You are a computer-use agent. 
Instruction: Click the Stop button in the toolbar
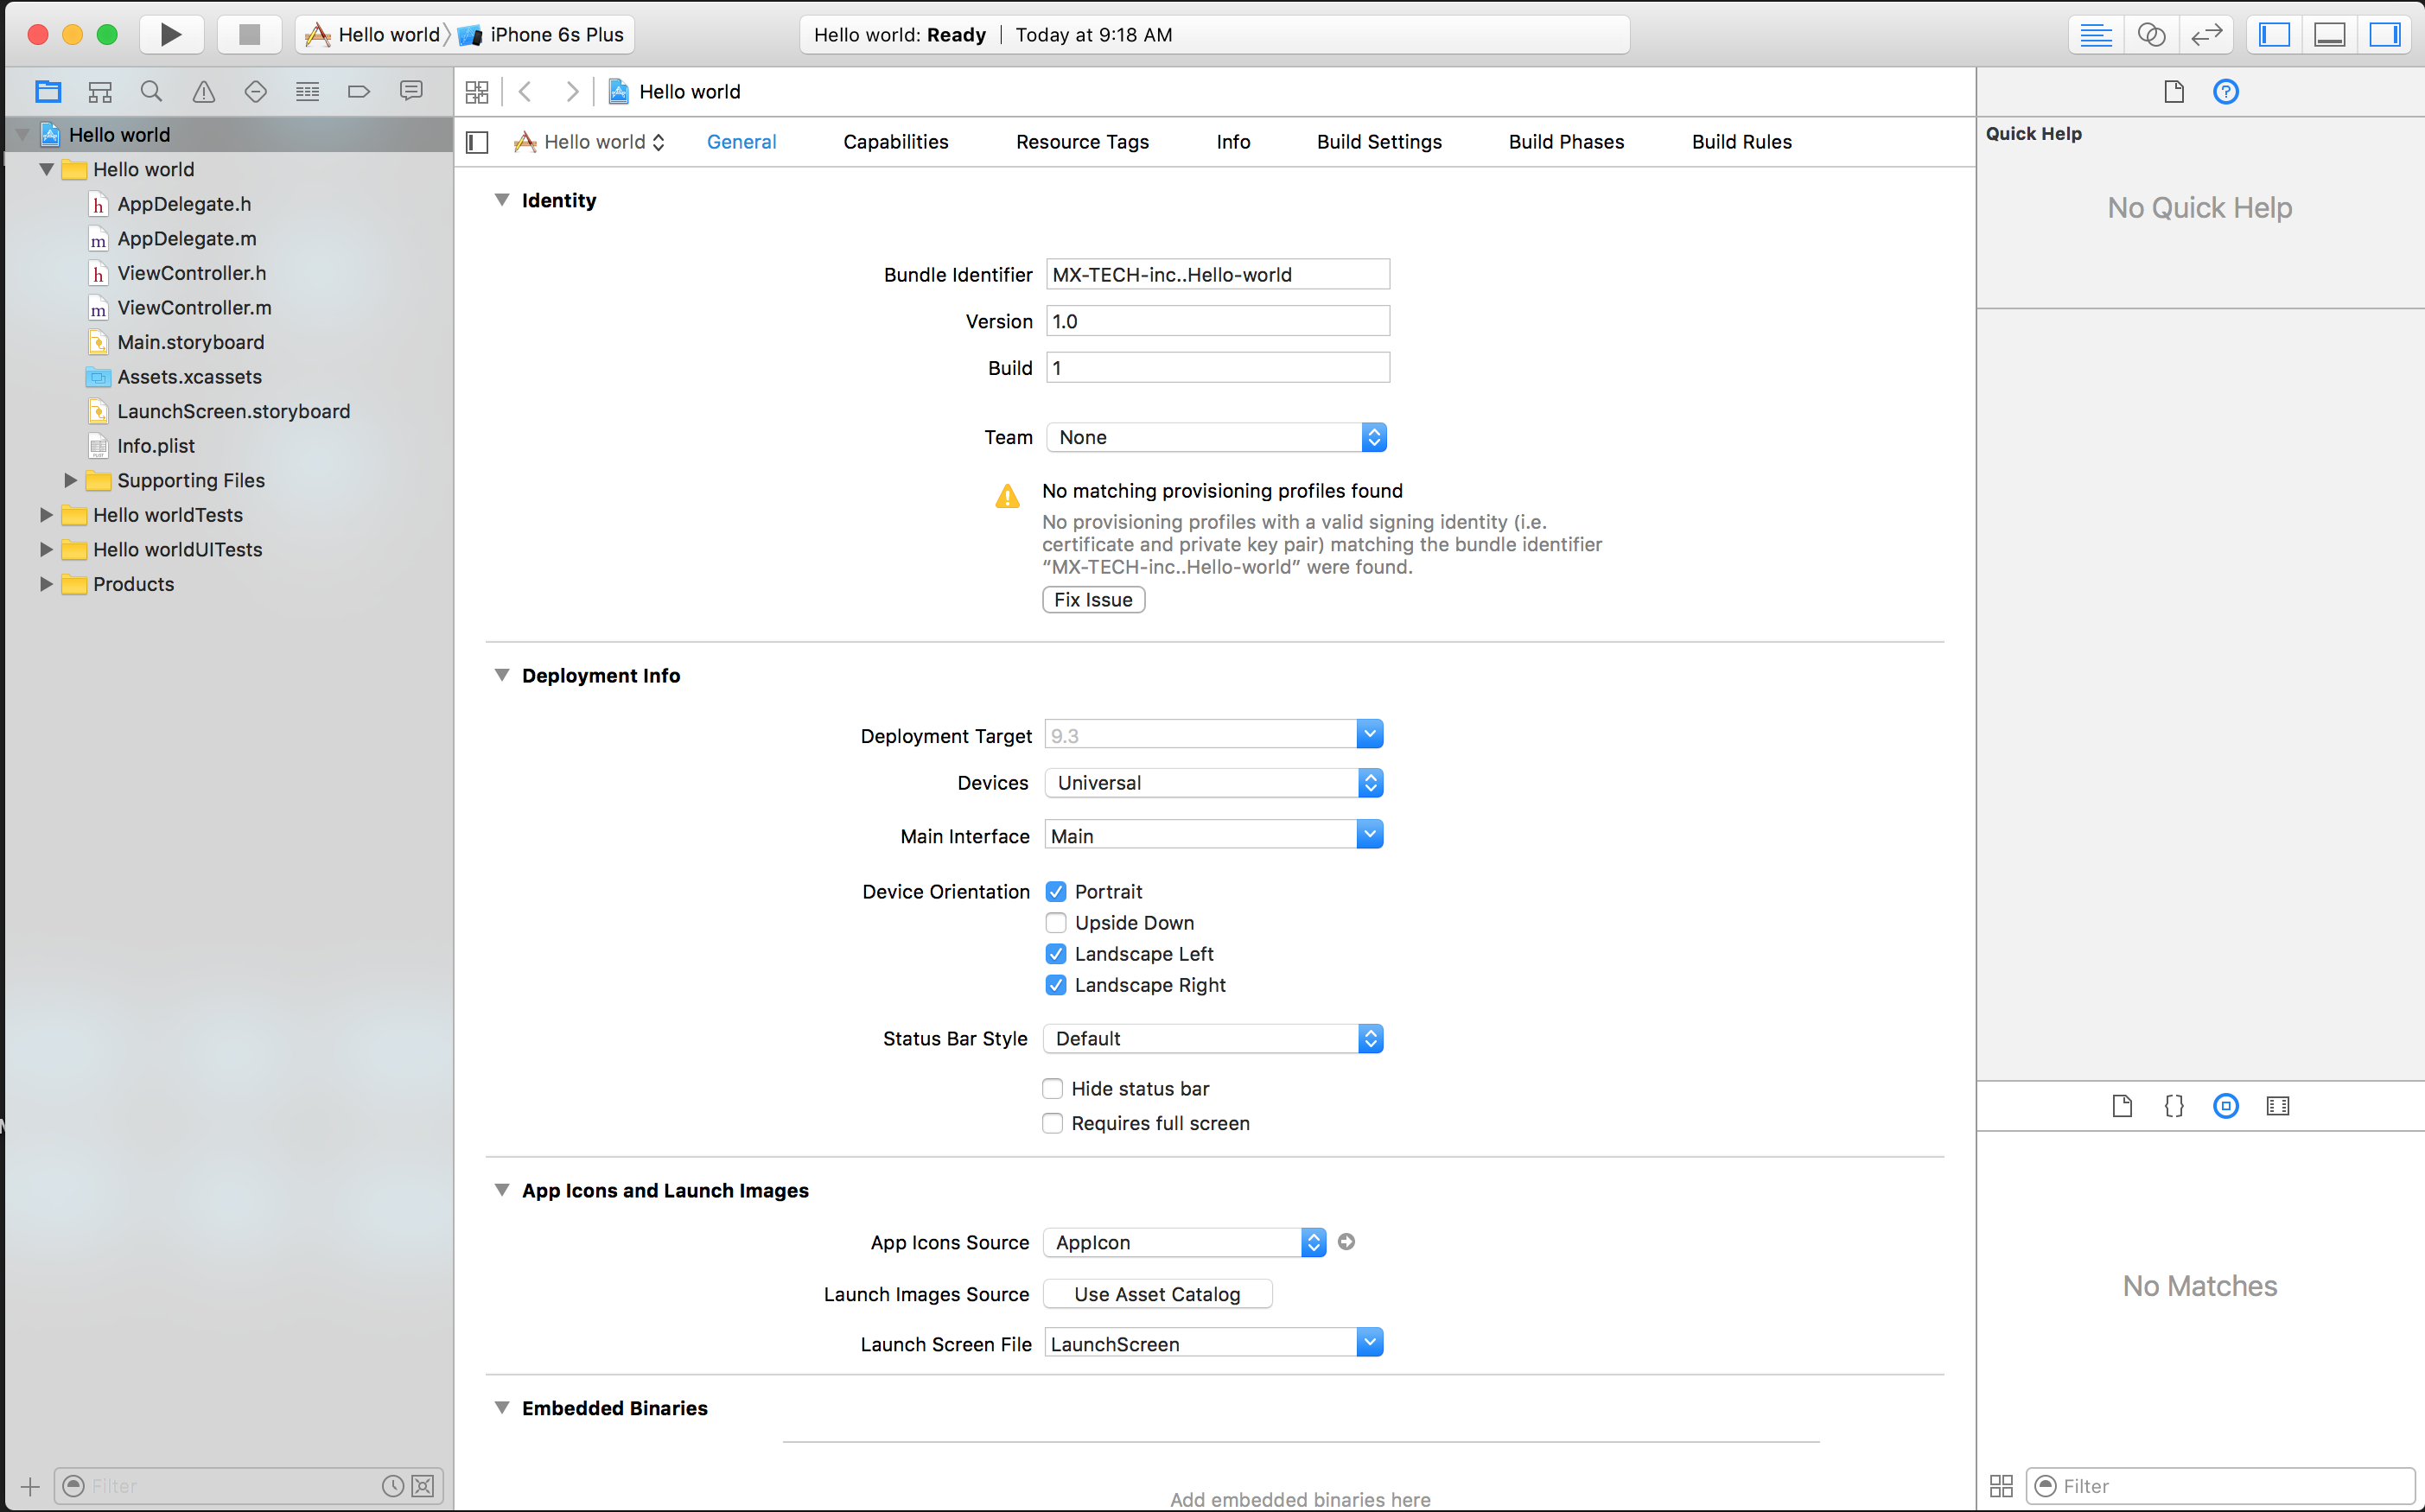(249, 34)
